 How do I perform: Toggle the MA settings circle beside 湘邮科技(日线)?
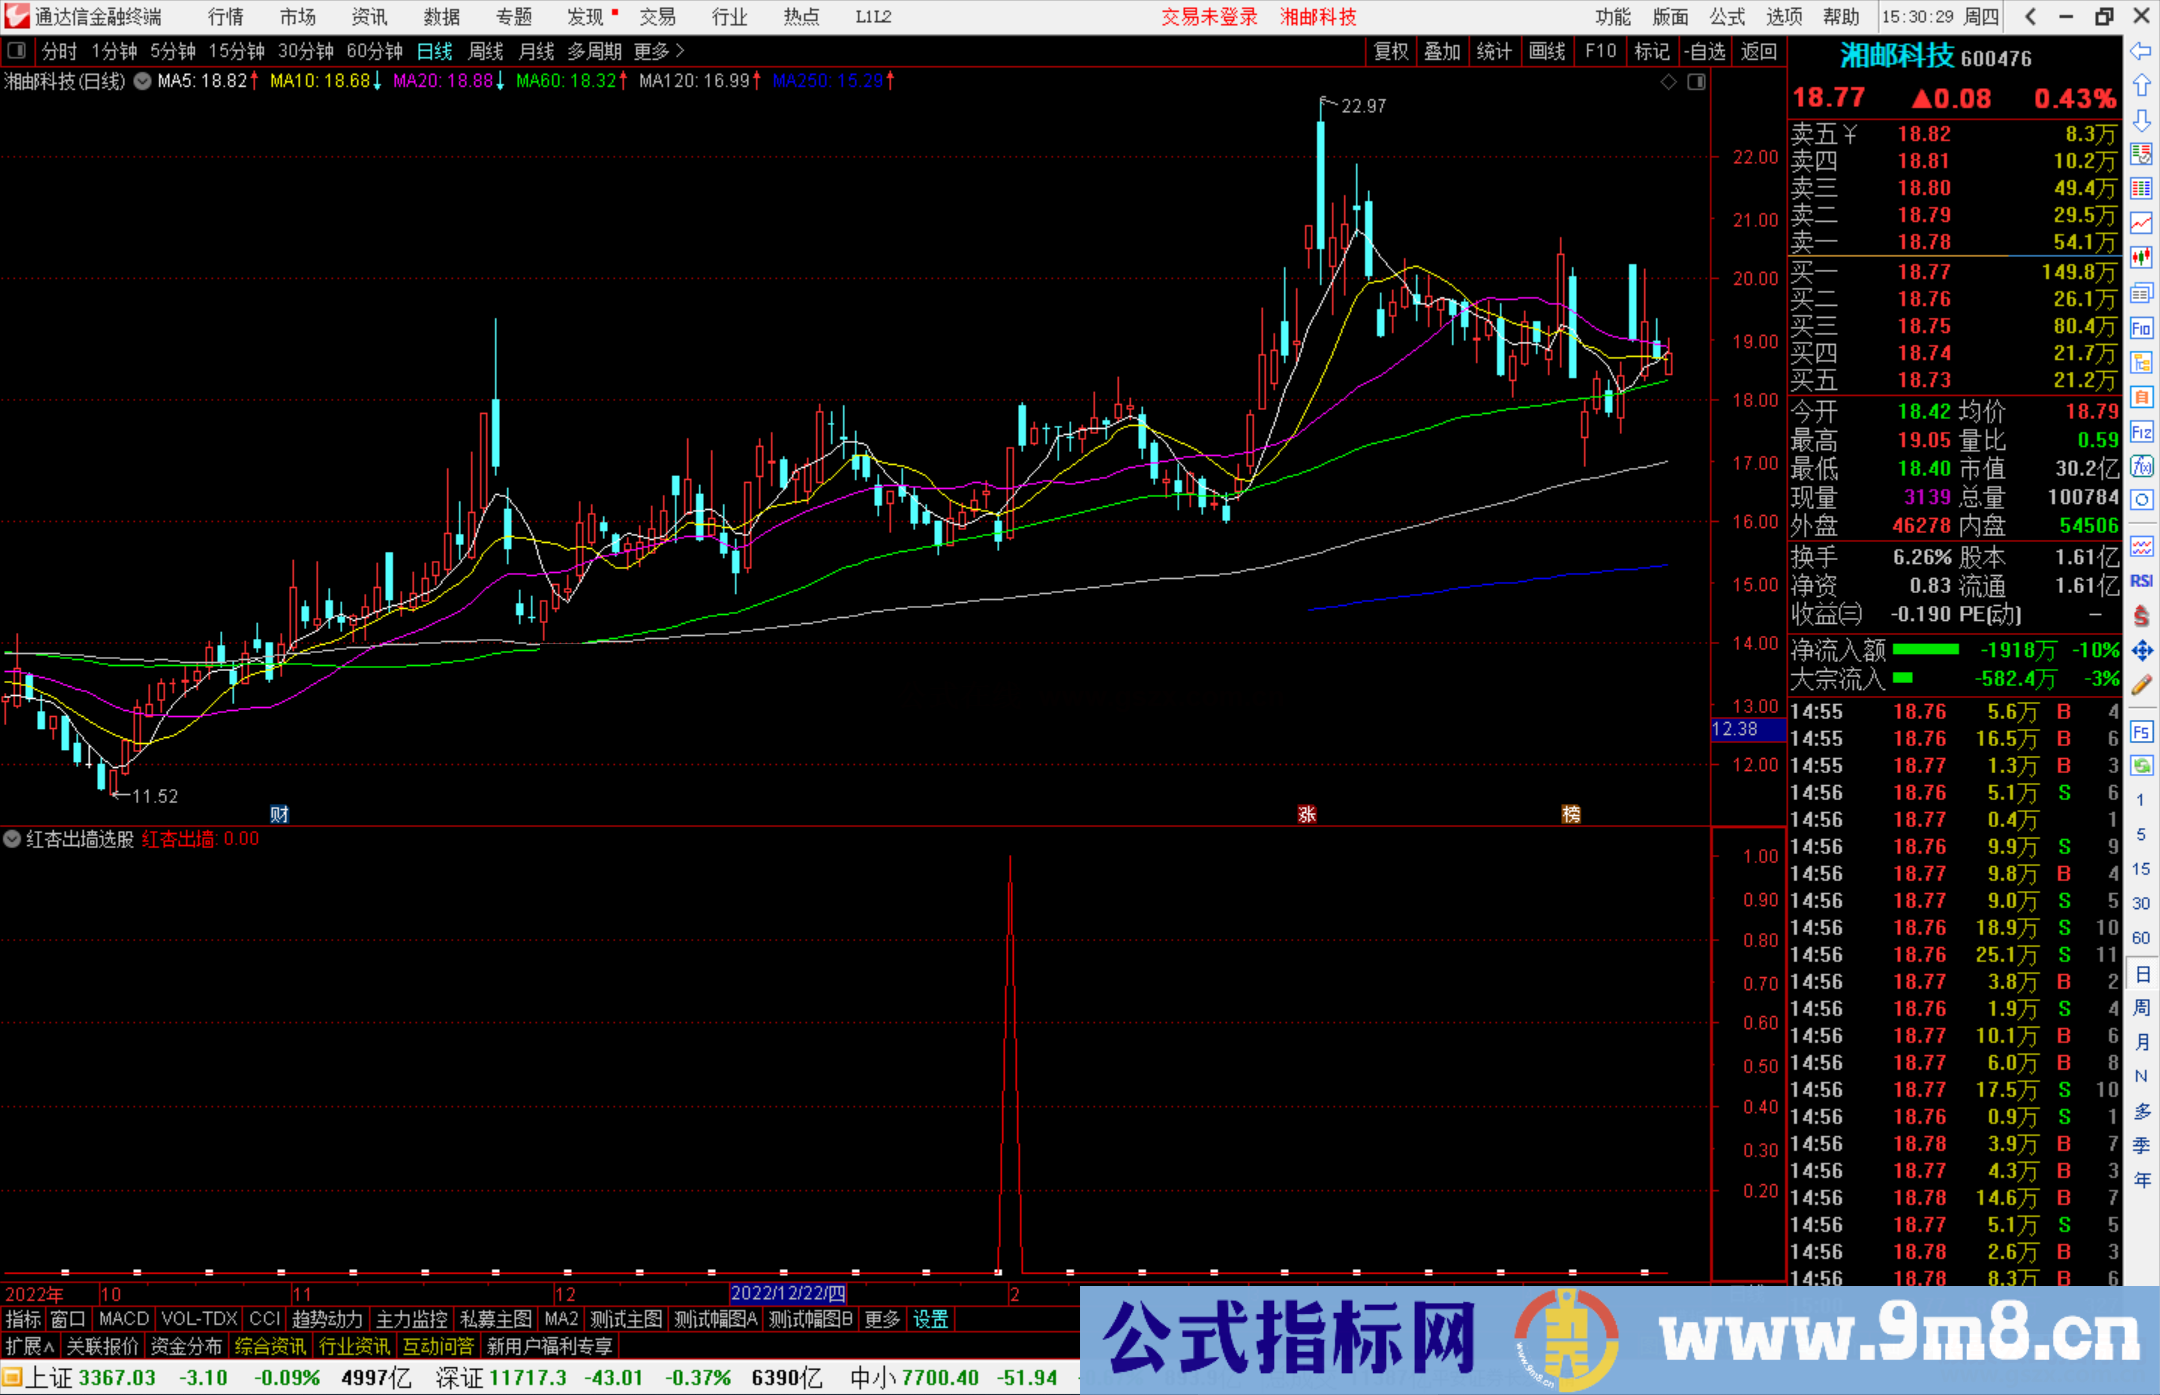coord(143,81)
